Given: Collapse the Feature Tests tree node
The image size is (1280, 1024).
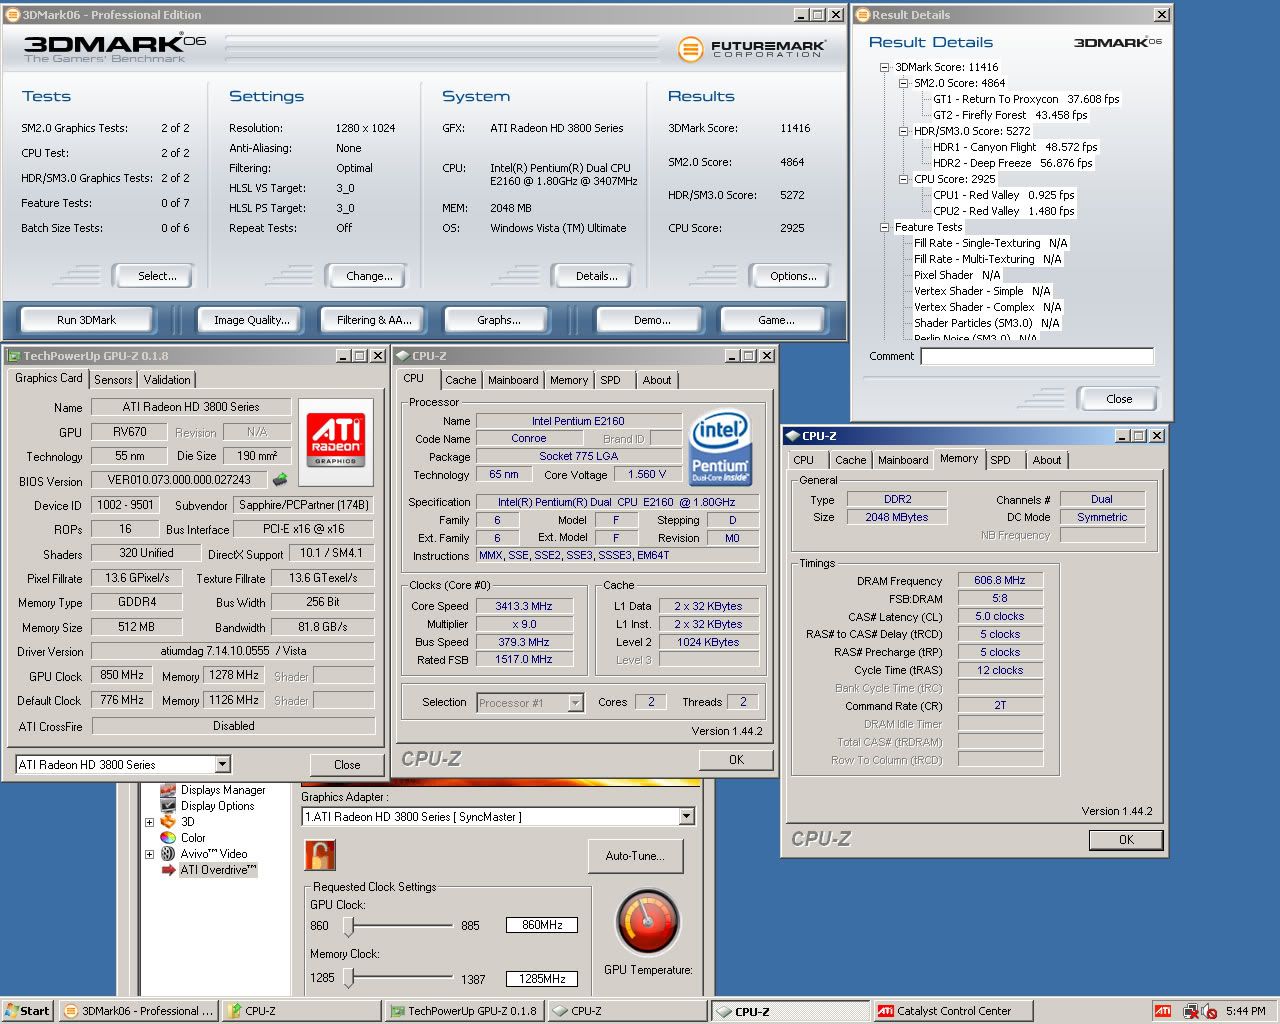Looking at the screenshot, I should tap(884, 227).
